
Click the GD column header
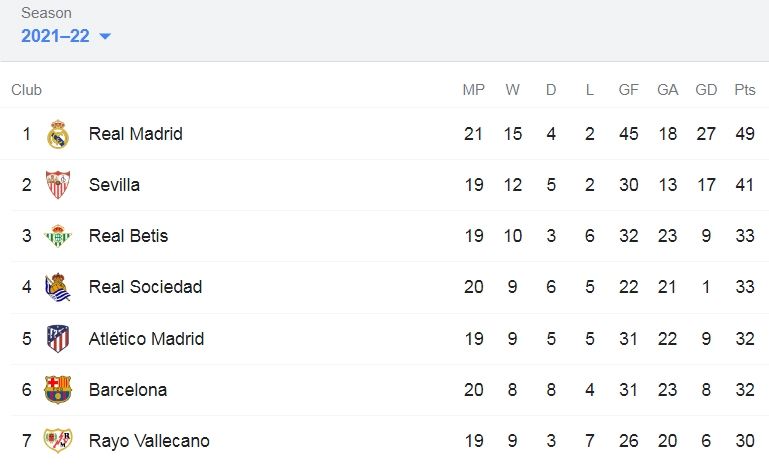(x=706, y=90)
